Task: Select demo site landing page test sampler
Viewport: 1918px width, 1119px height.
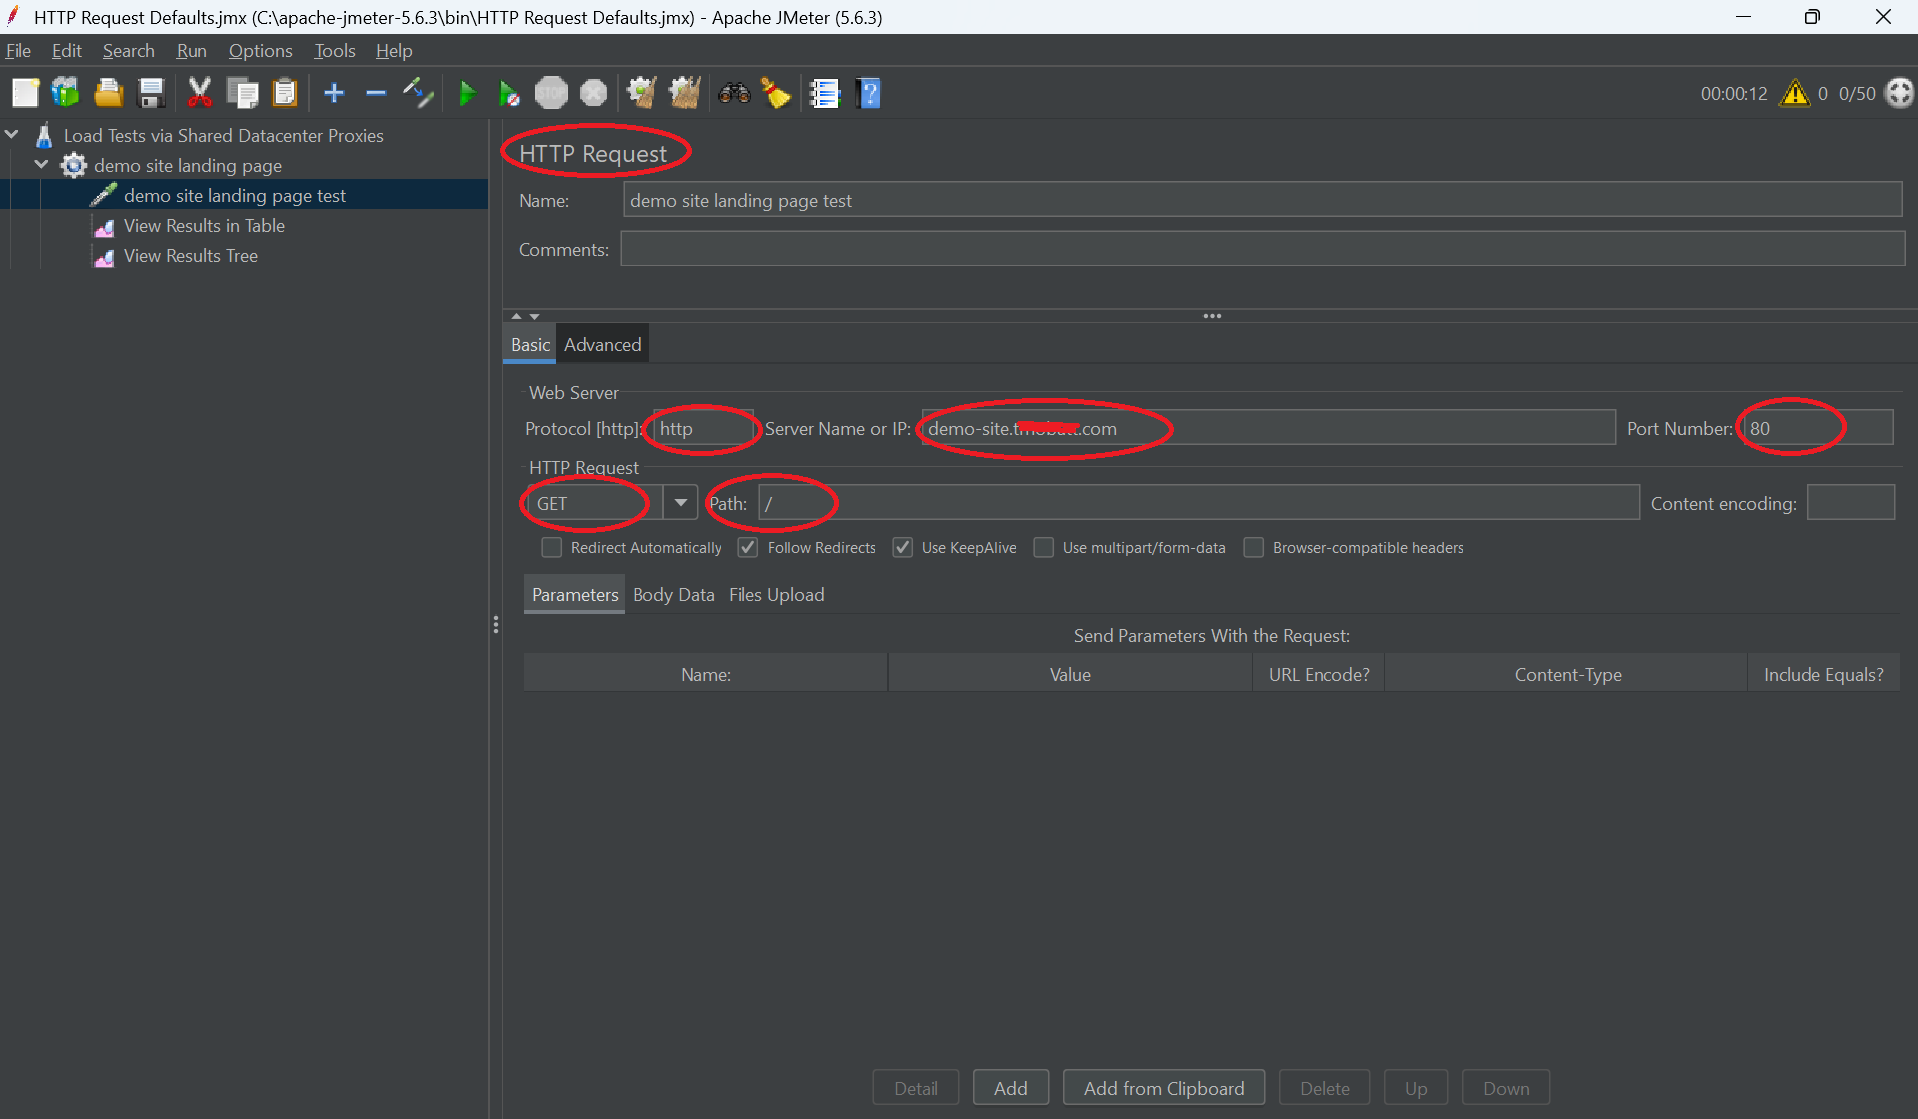Action: pyautogui.click(x=234, y=195)
